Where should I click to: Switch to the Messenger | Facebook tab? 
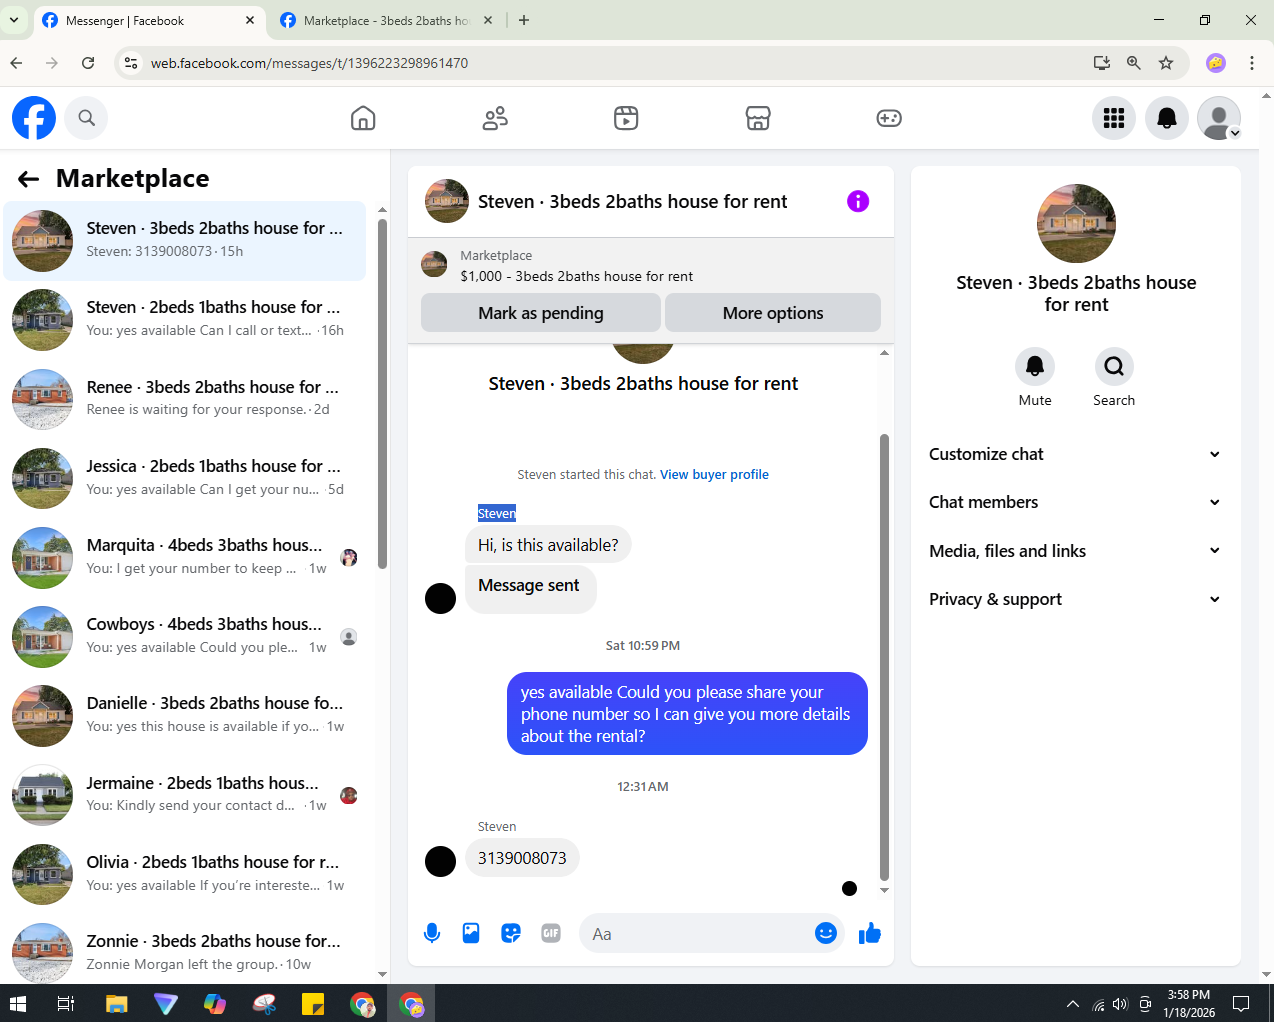click(150, 21)
